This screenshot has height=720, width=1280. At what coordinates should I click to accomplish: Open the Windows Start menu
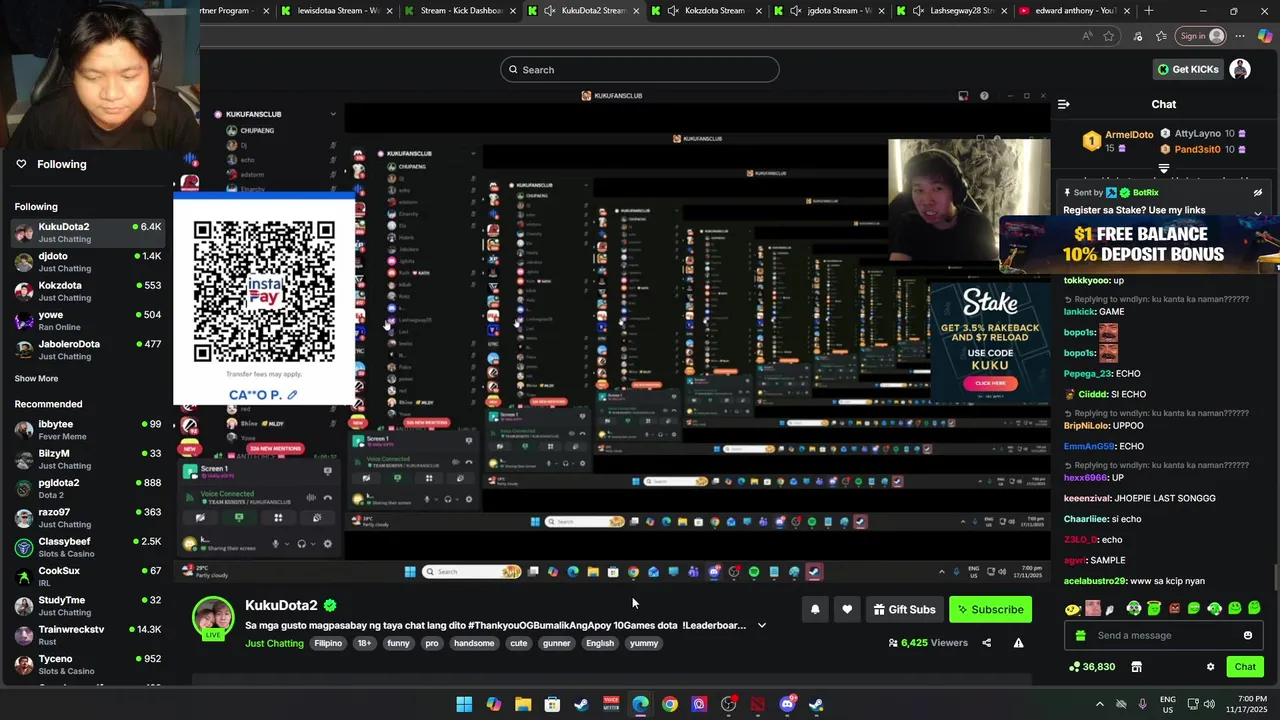[x=464, y=704]
